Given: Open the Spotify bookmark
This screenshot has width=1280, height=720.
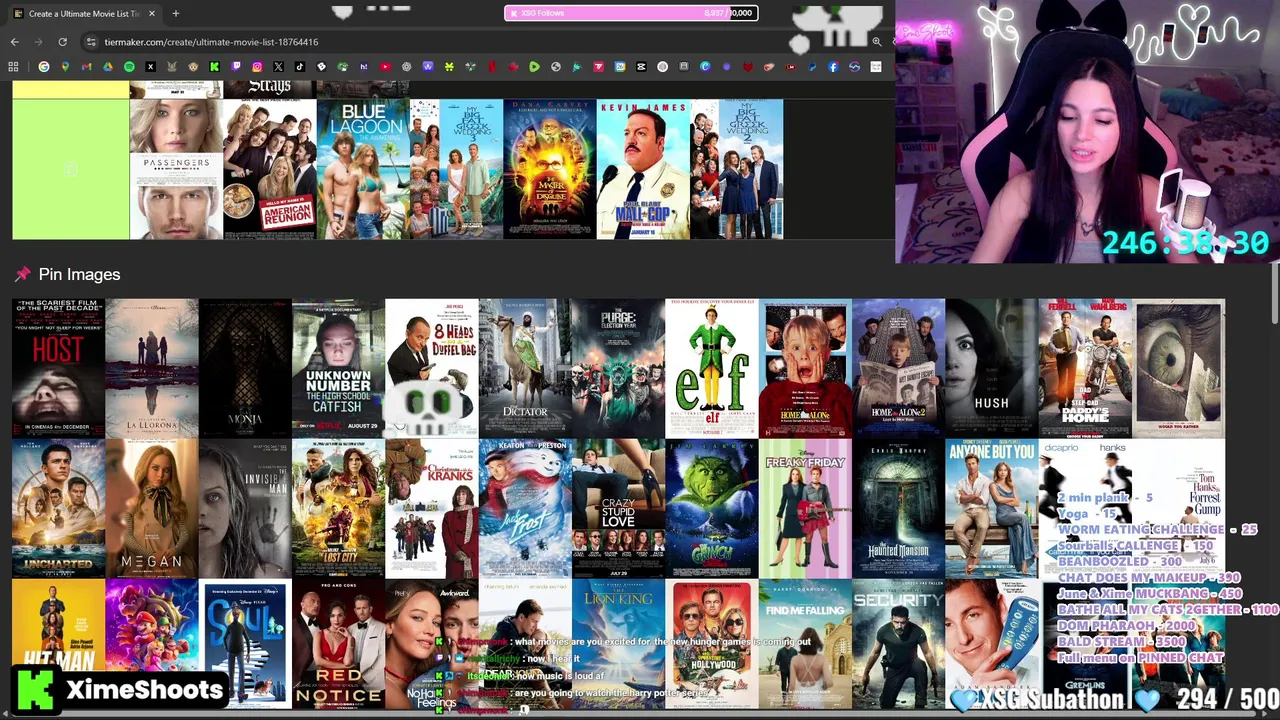Looking at the screenshot, I should [x=129, y=67].
